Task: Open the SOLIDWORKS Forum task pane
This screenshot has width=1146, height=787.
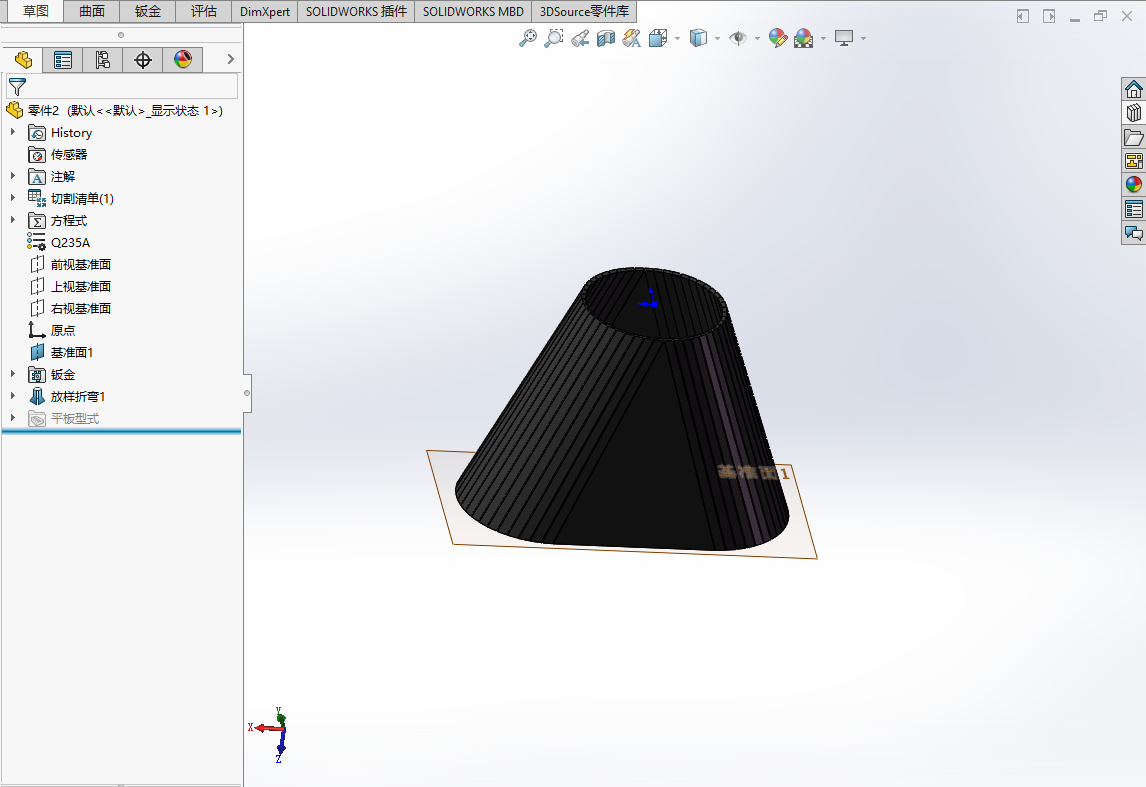Action: tap(1134, 233)
